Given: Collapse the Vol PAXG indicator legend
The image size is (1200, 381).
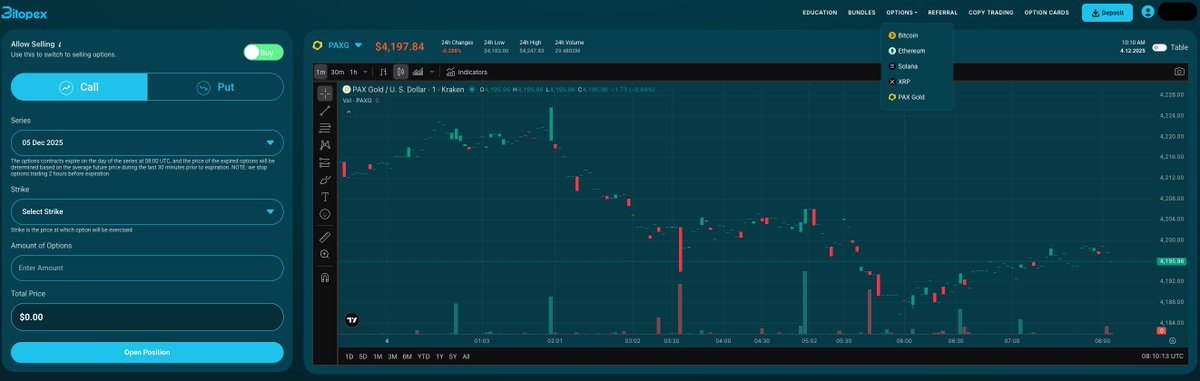Looking at the screenshot, I should pos(349,112).
